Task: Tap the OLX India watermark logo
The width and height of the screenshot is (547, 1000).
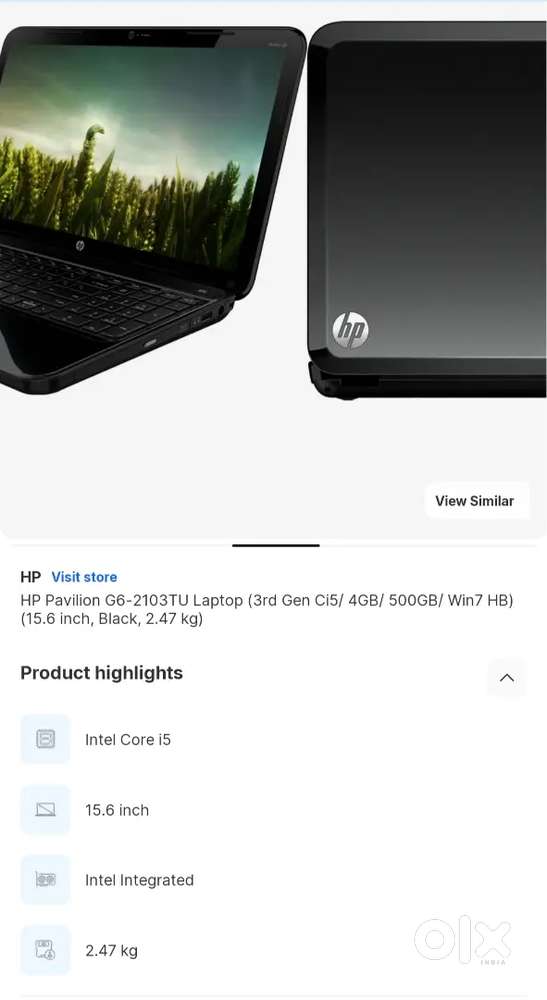Action: [x=462, y=941]
